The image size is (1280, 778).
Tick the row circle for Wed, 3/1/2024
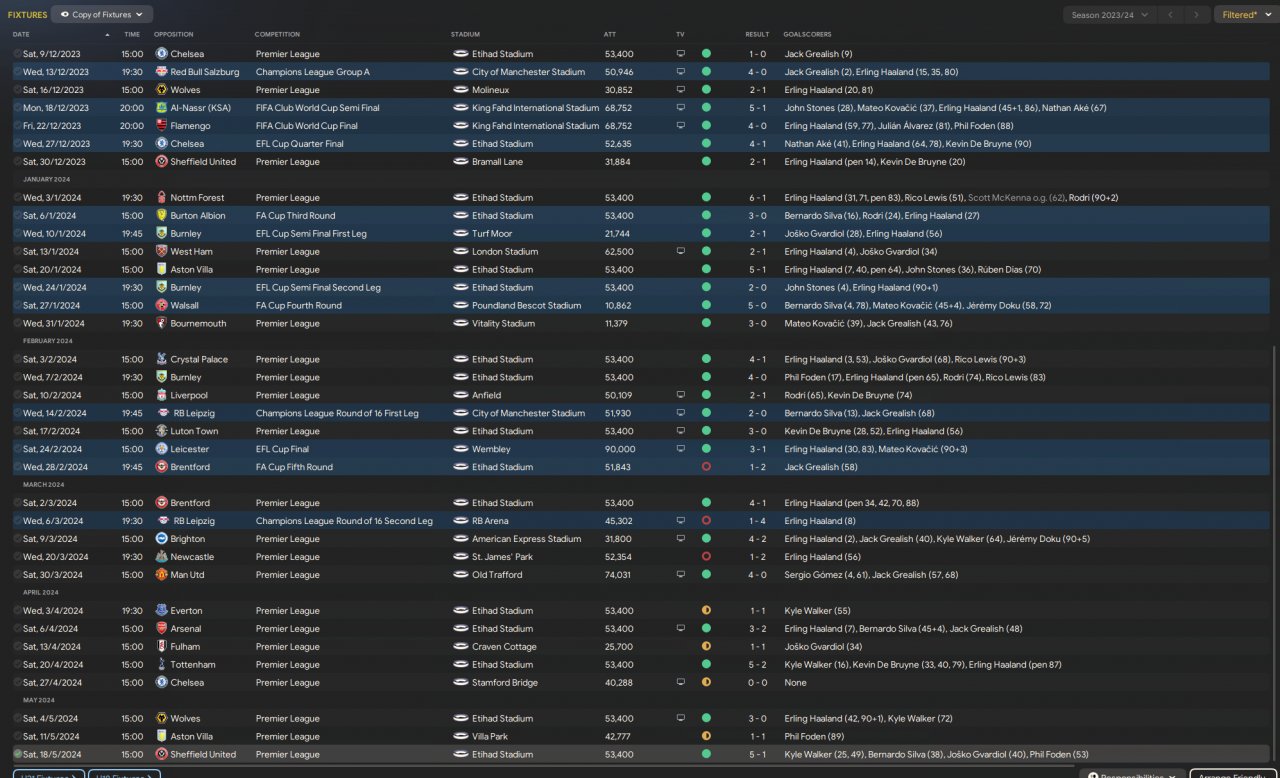tap(18, 198)
